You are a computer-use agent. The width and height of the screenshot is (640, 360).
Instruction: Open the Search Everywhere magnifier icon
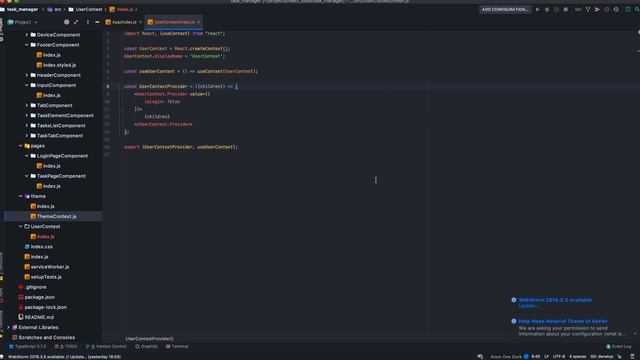pos(637,9)
